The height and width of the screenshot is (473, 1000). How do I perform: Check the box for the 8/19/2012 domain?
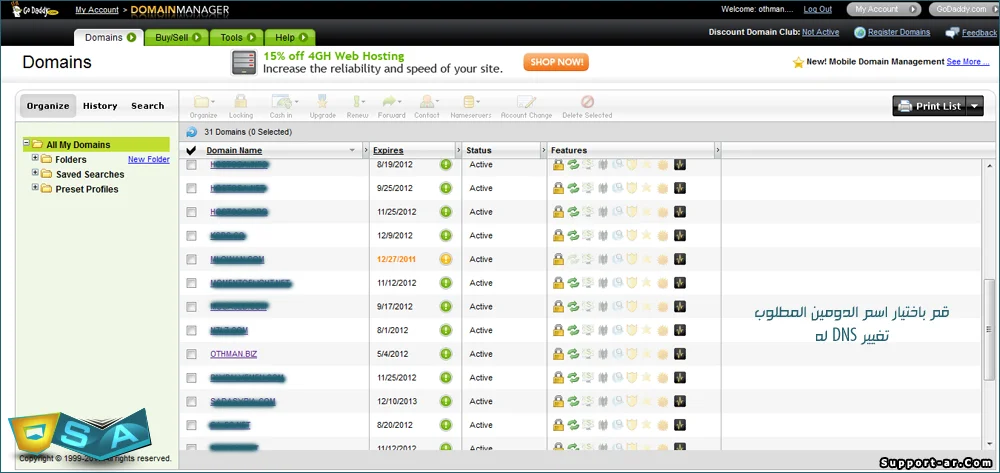[192, 164]
